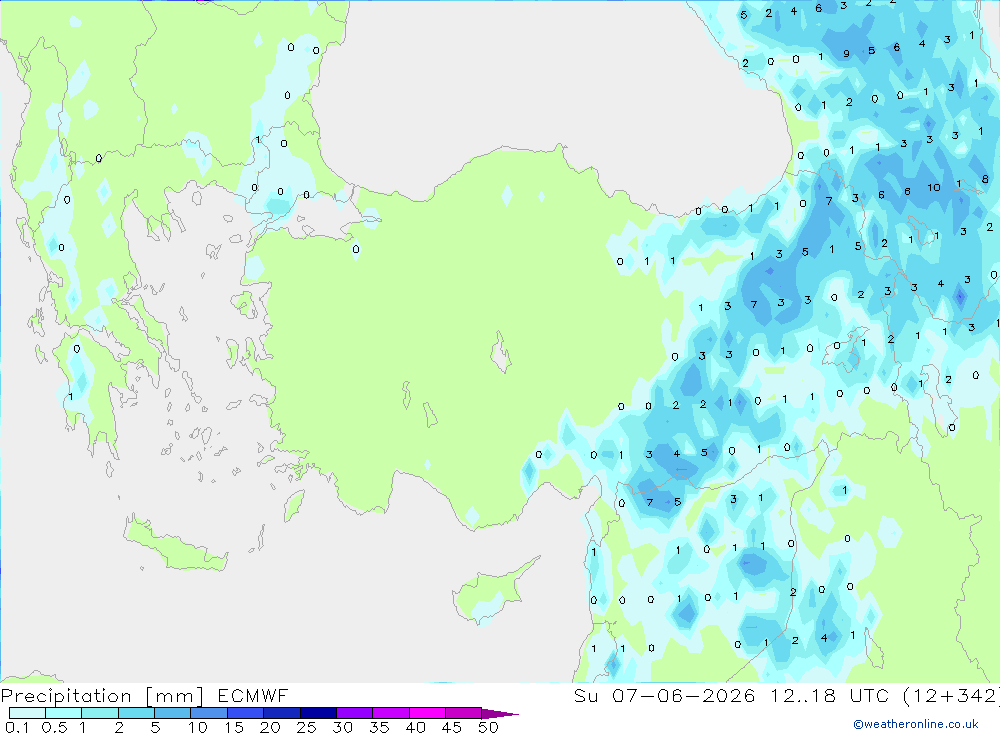Click the '9' precipitation value on the map
Viewport: 1000px width, 733px height.
[x=846, y=54]
